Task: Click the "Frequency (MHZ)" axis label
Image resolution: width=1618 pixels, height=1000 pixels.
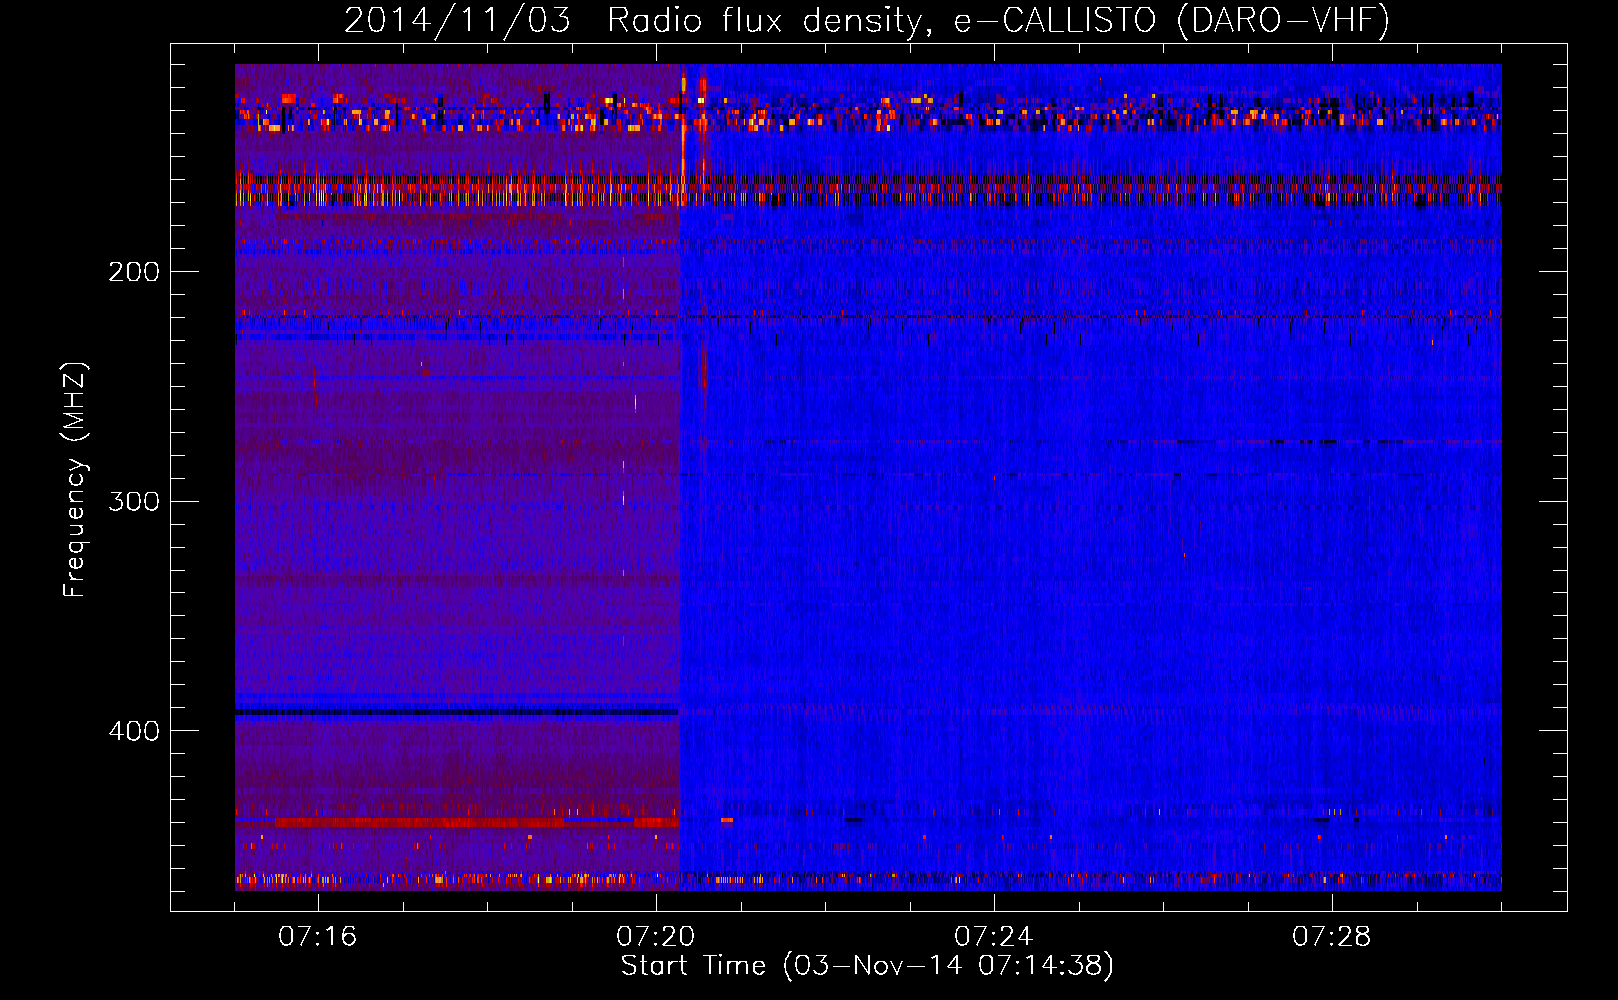Action: tap(75, 479)
